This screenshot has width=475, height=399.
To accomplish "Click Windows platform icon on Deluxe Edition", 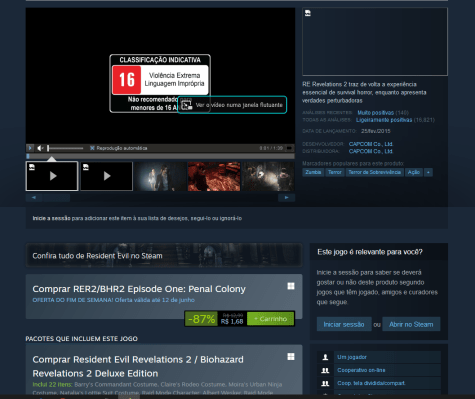I will 291,357.
